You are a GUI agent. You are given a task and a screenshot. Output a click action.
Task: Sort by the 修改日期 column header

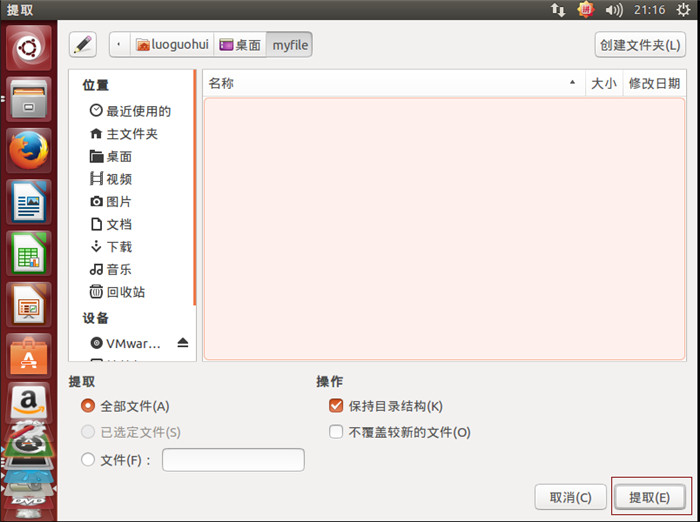point(654,83)
